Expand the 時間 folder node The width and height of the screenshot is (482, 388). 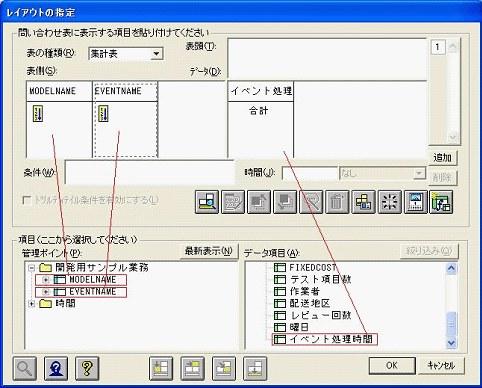(32, 304)
